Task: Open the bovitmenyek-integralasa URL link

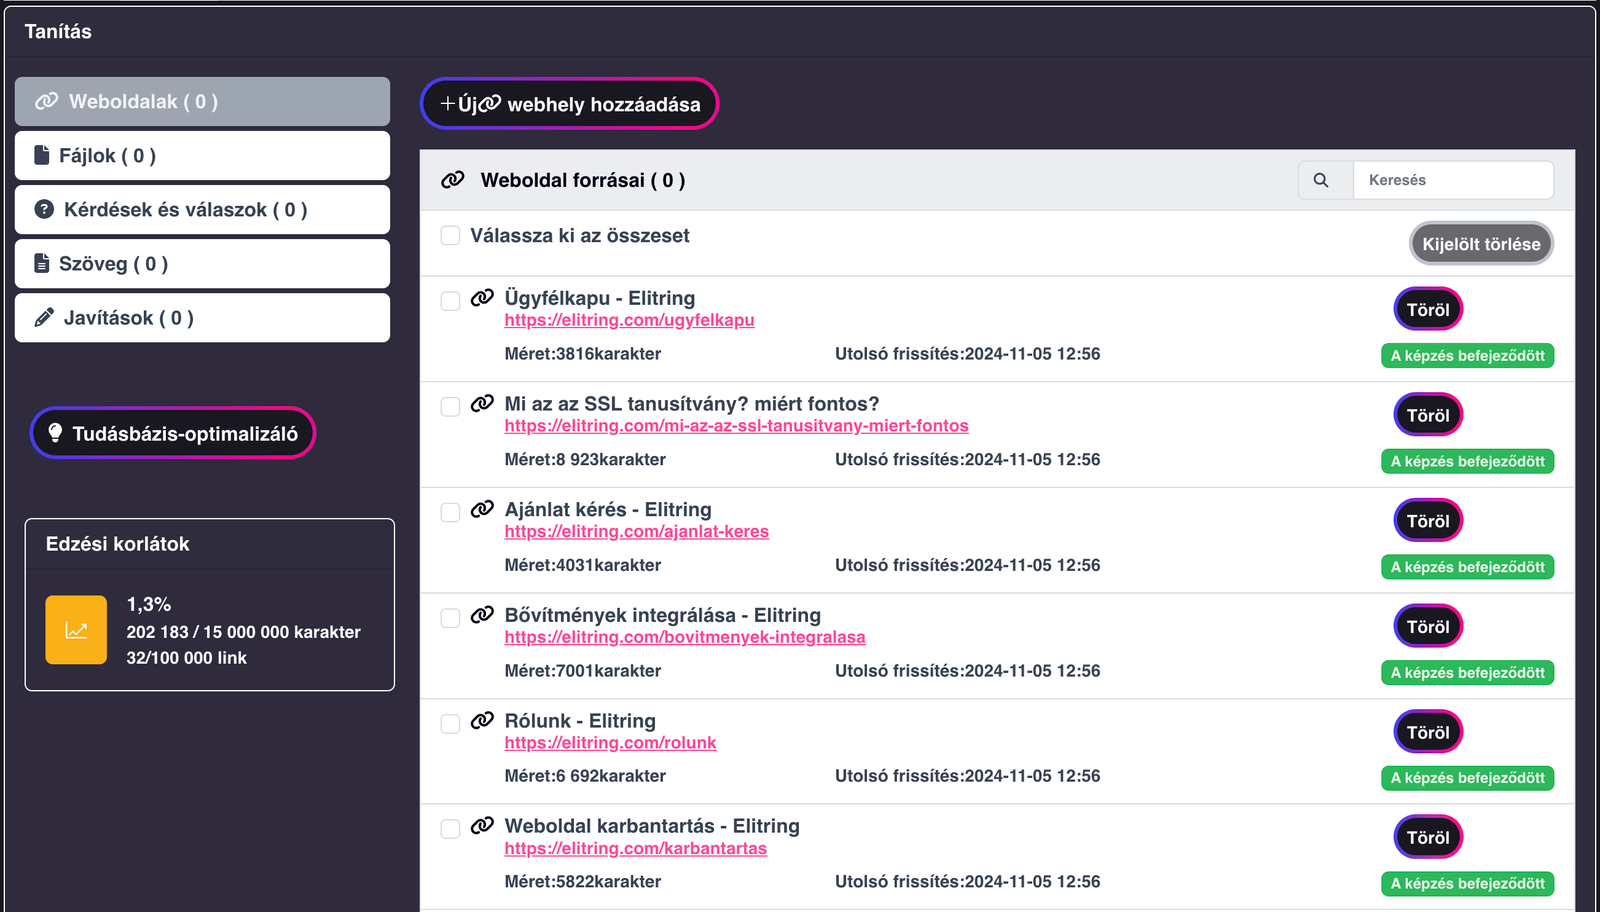Action: click(x=685, y=637)
